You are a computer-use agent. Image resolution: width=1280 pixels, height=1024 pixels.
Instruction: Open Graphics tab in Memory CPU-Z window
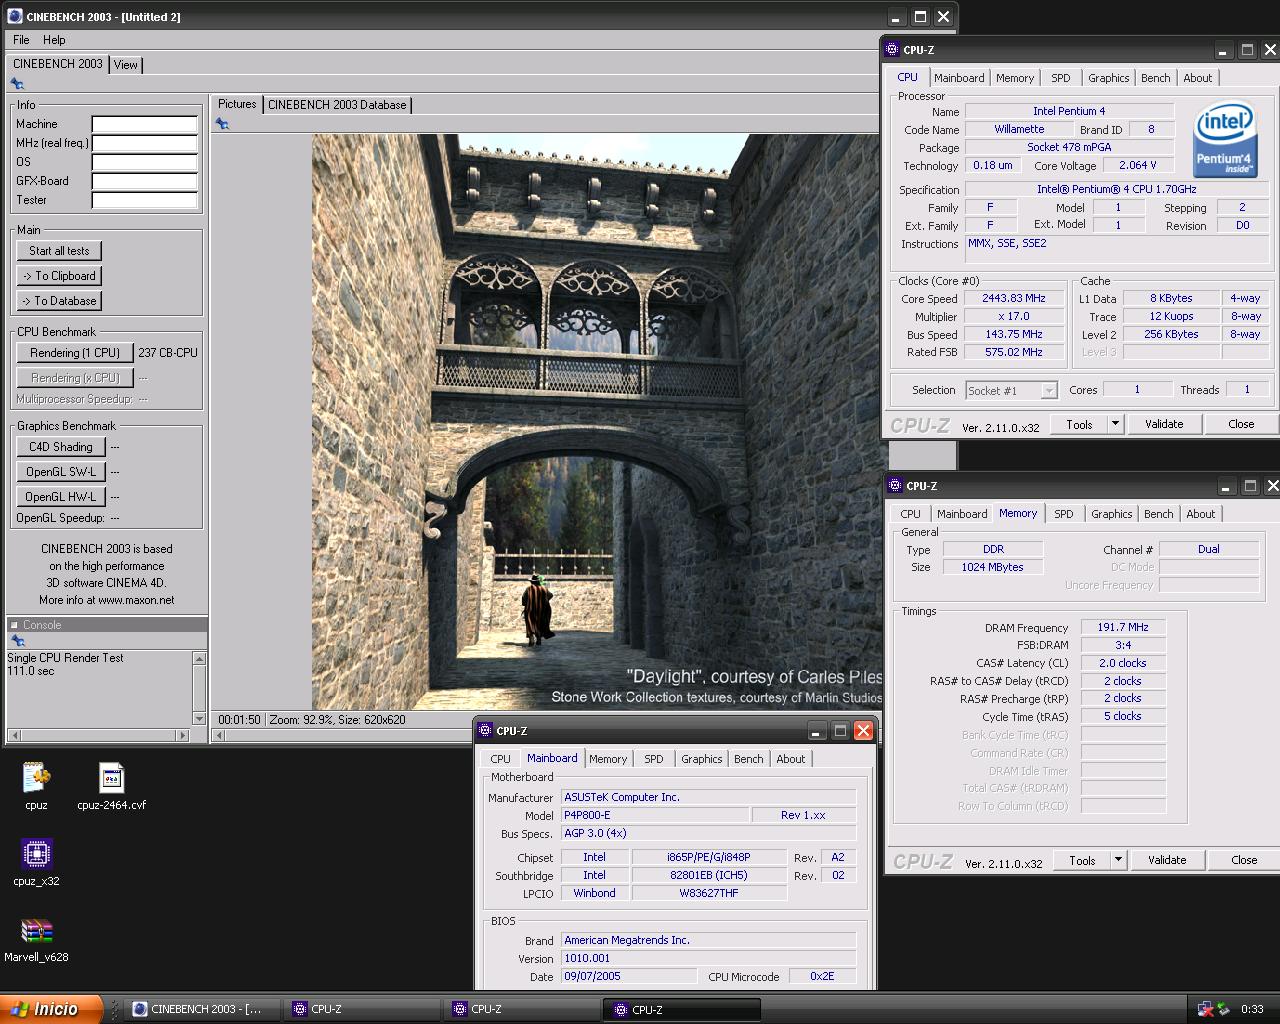1111,514
